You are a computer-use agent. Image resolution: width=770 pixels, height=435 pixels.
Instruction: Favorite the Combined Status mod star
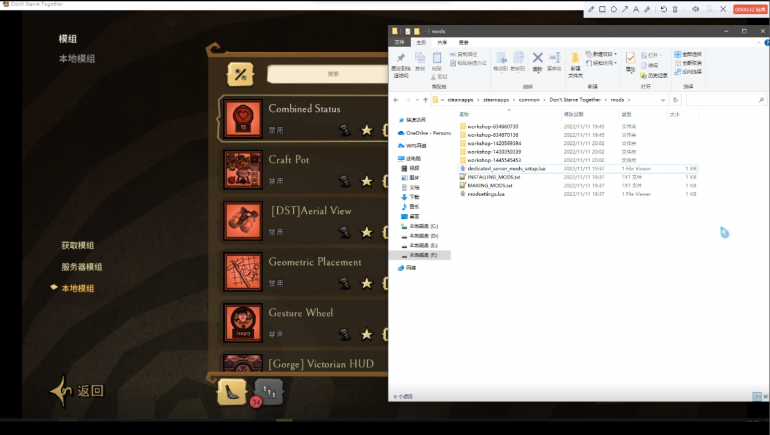(366, 130)
